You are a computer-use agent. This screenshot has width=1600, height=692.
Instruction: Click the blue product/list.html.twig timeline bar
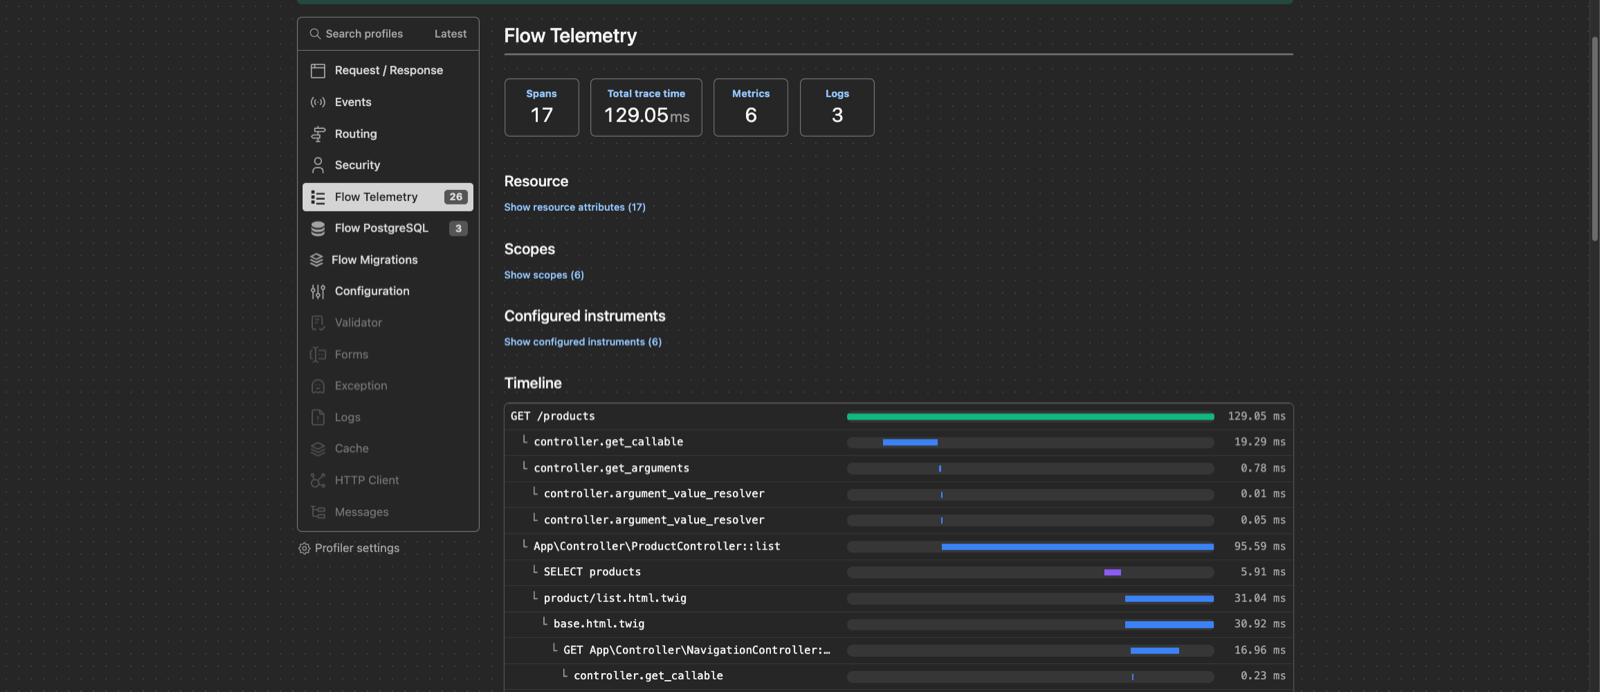pos(1169,598)
